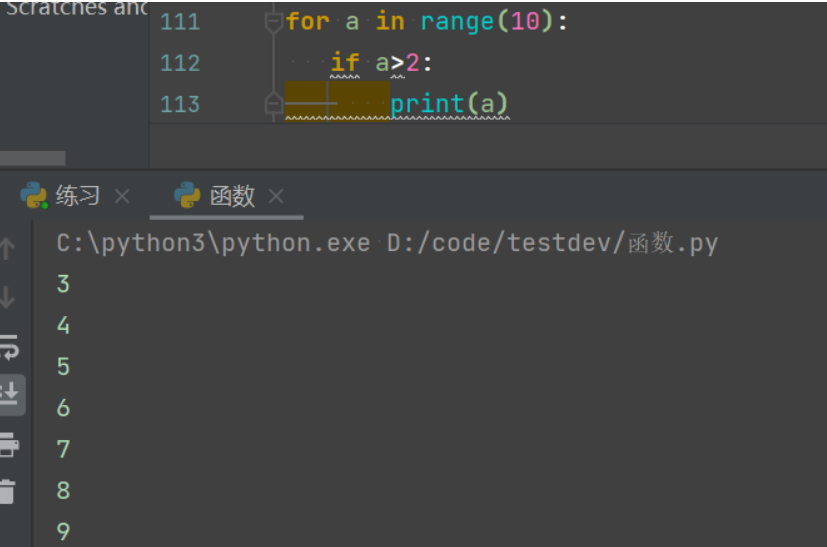The image size is (827, 547).
Task: Switch to the 练习 run tab
Action: coord(77,196)
